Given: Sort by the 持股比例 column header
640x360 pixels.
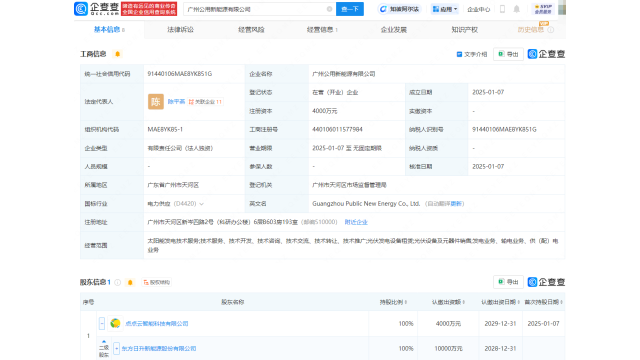Looking at the screenshot, I should click(x=393, y=302).
